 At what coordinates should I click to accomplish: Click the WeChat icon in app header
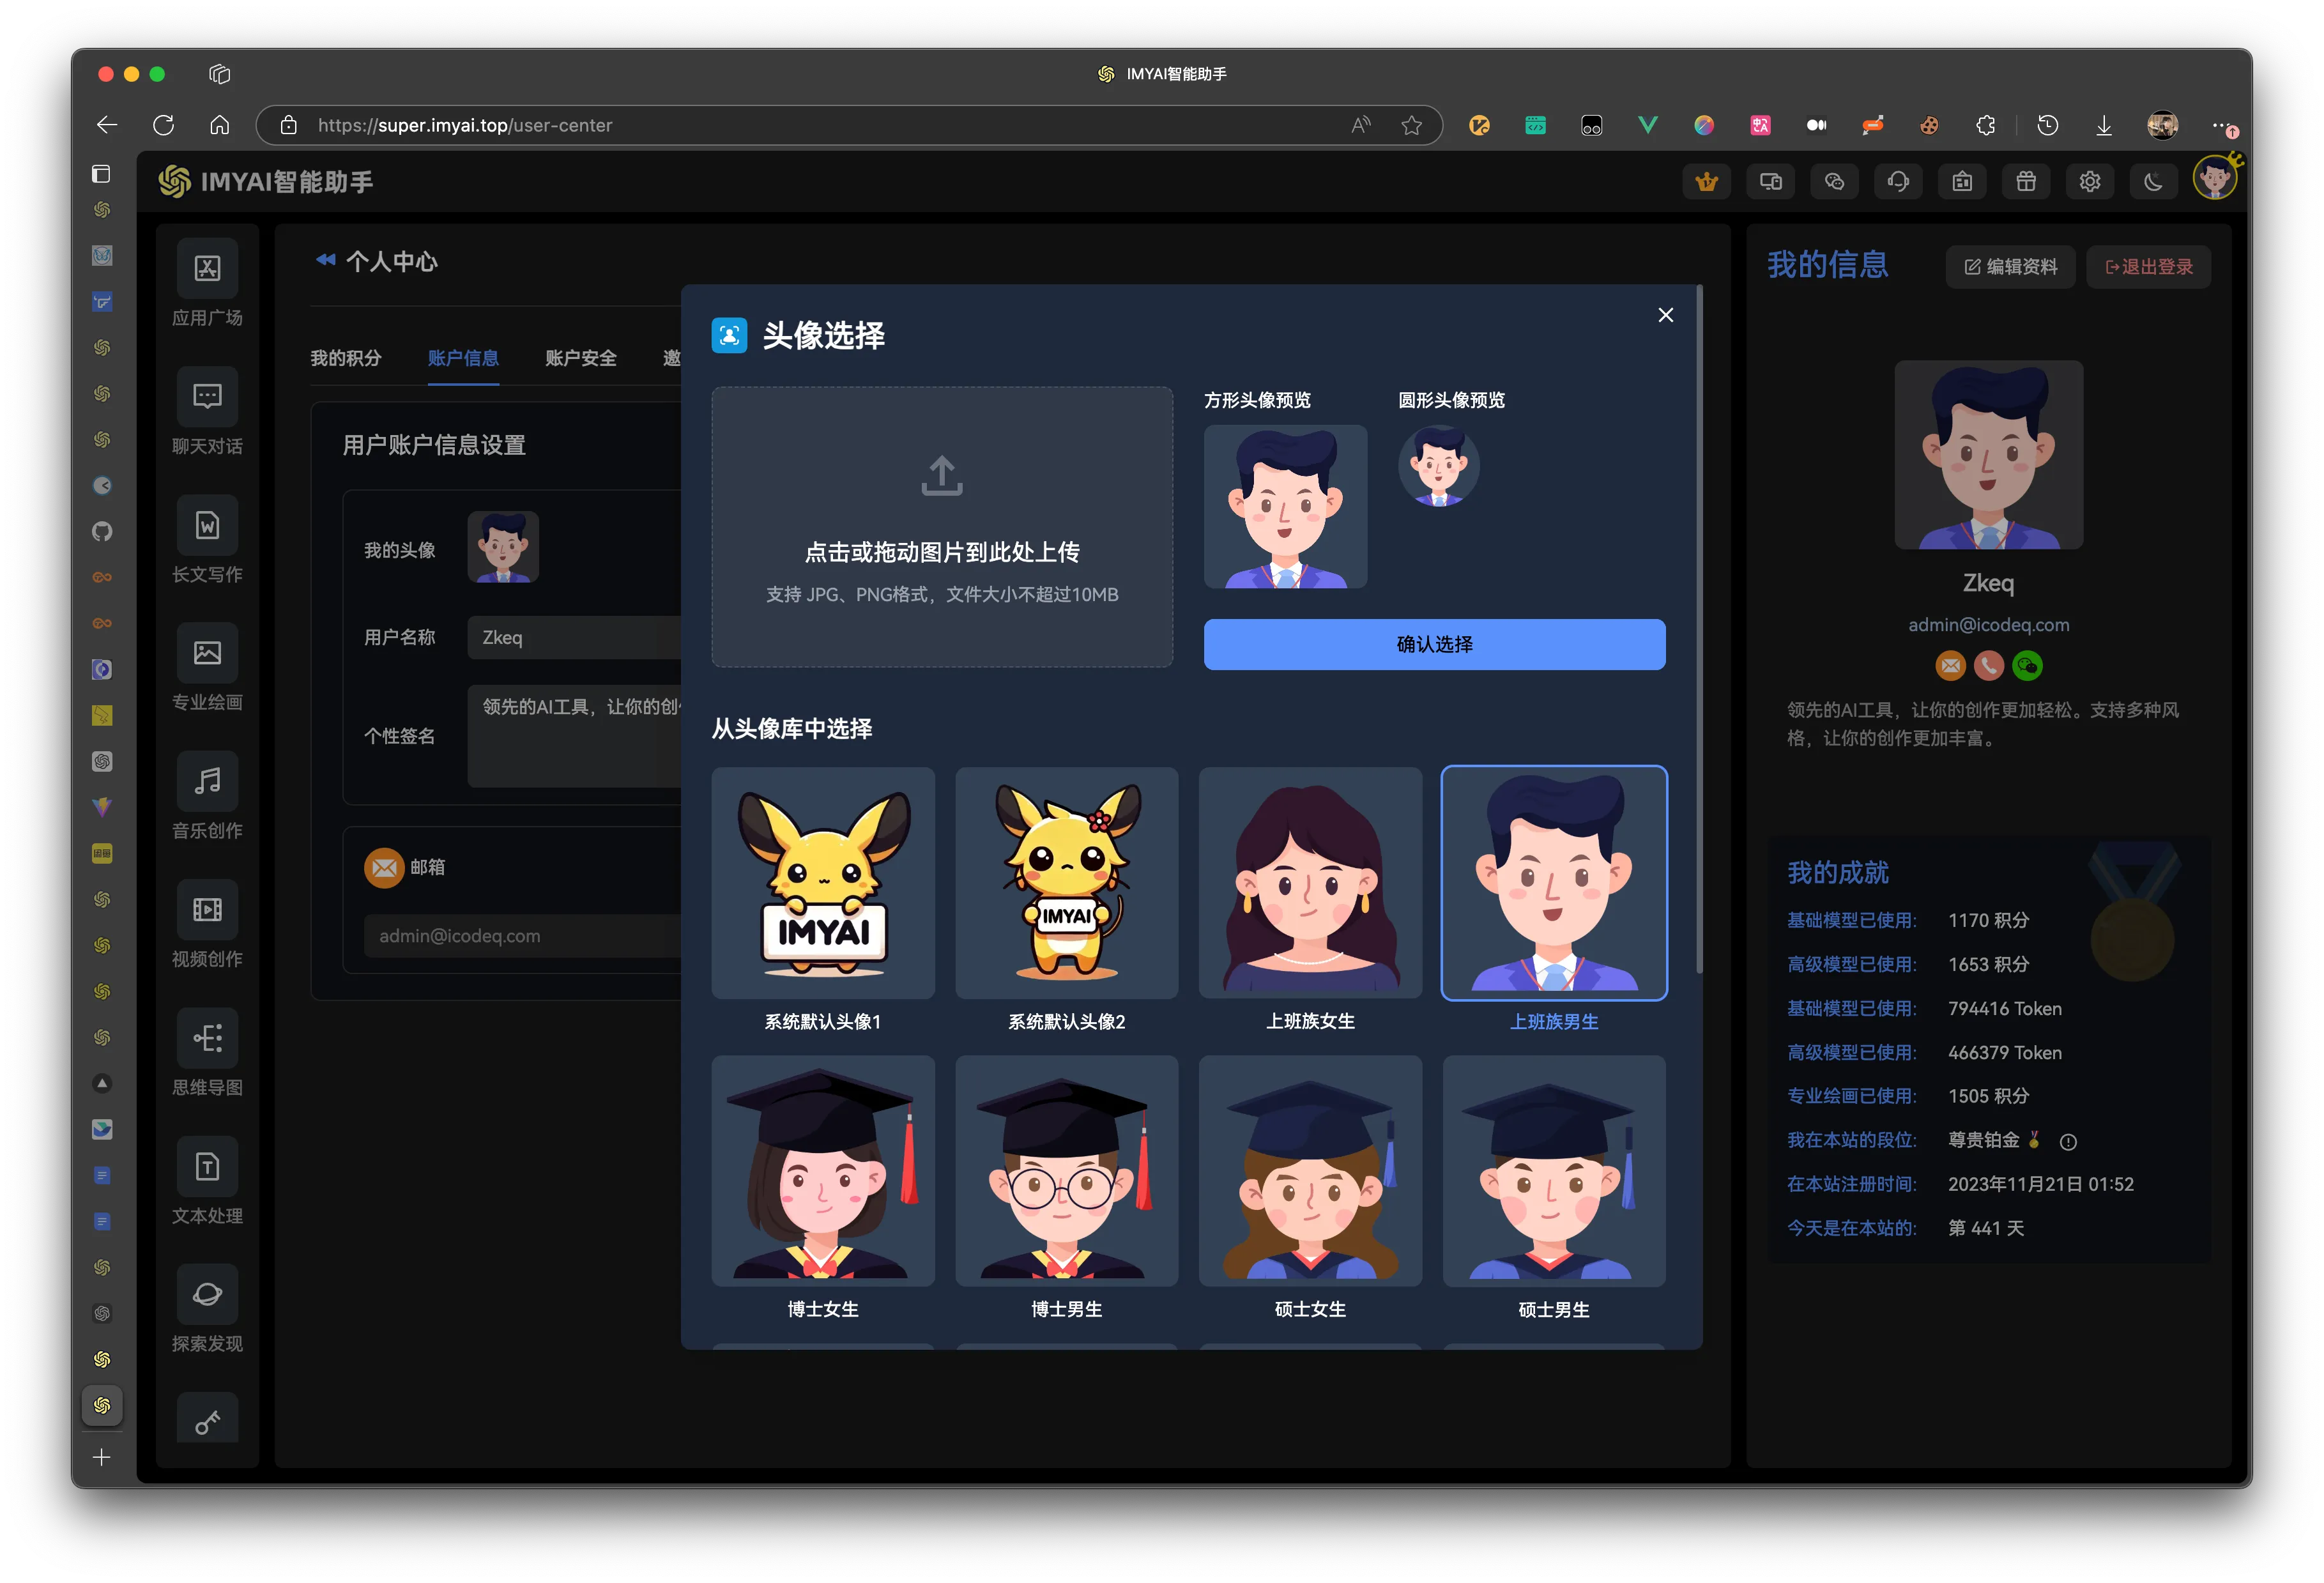pyautogui.click(x=1834, y=181)
